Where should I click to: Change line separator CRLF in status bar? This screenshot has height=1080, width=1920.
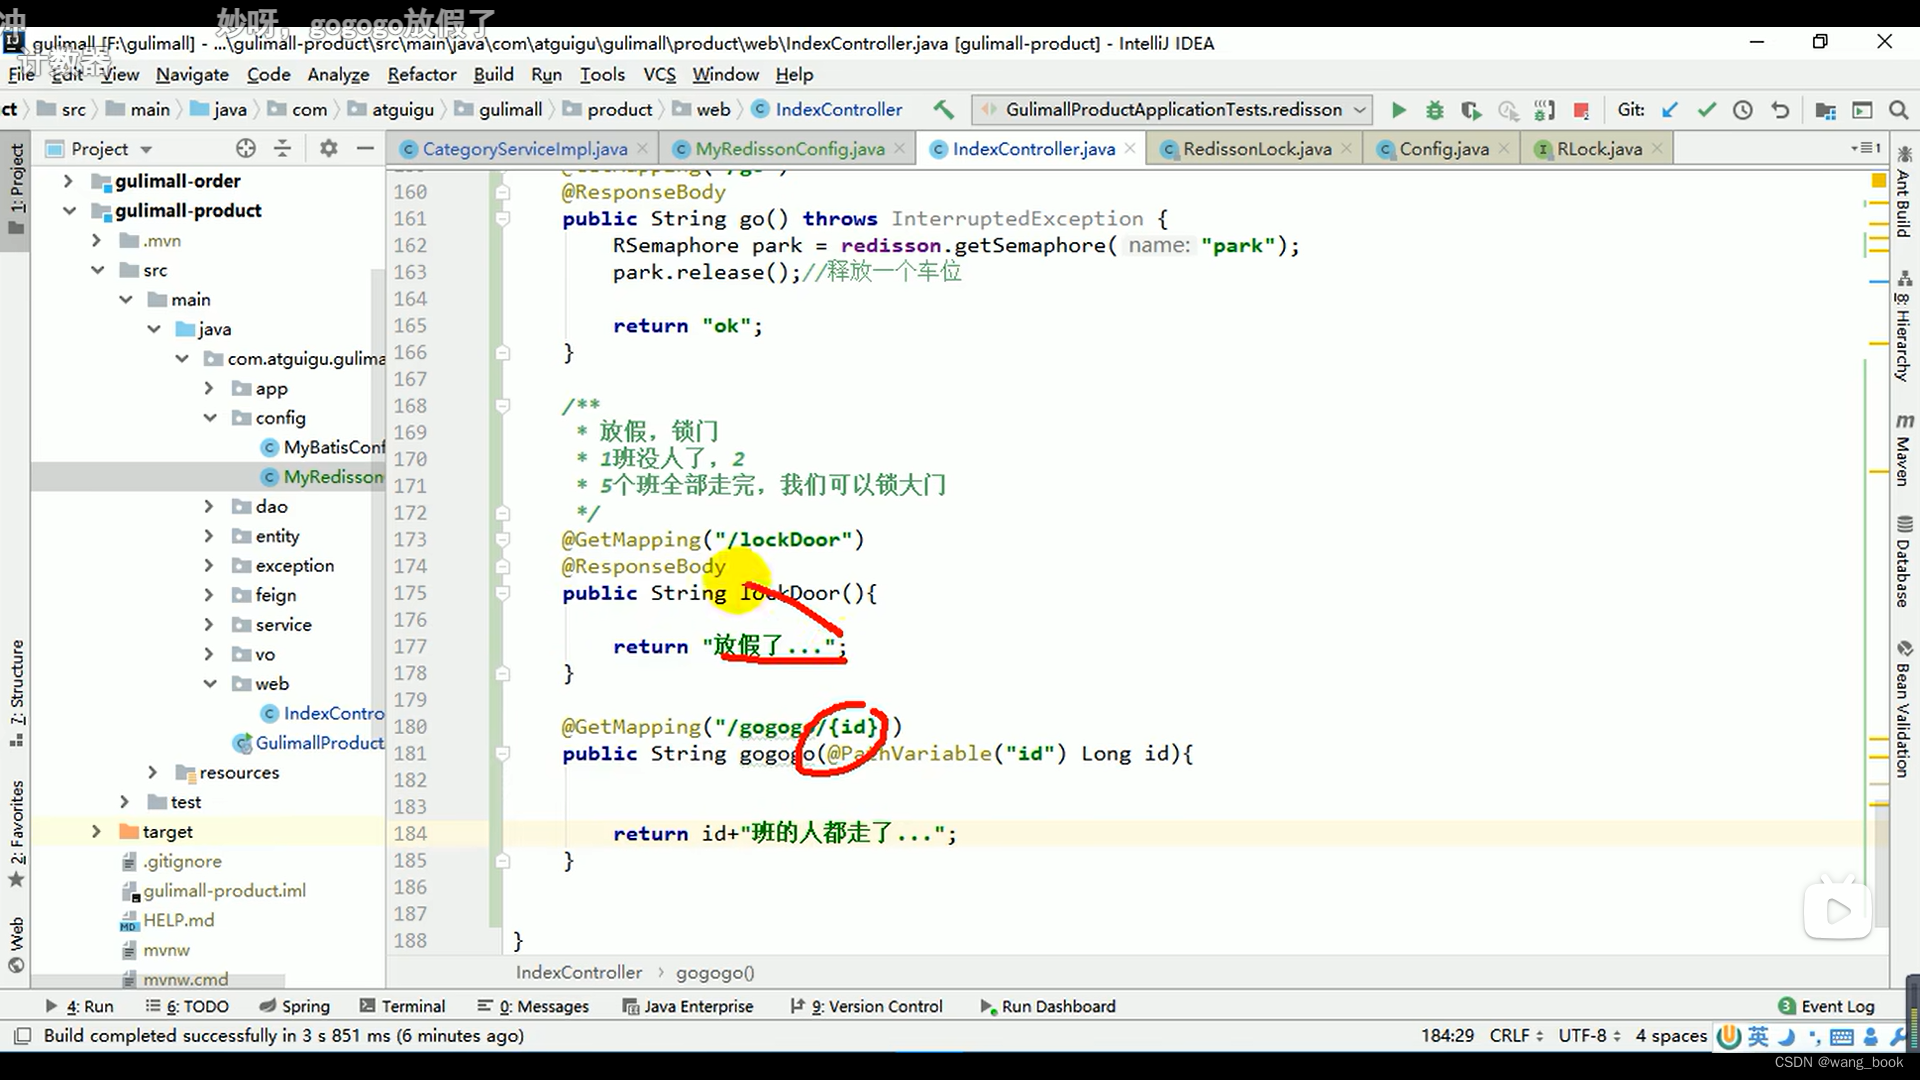pos(1515,1035)
